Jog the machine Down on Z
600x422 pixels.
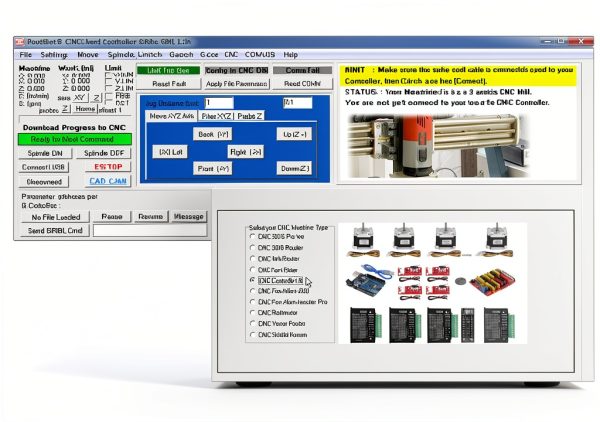294,168
